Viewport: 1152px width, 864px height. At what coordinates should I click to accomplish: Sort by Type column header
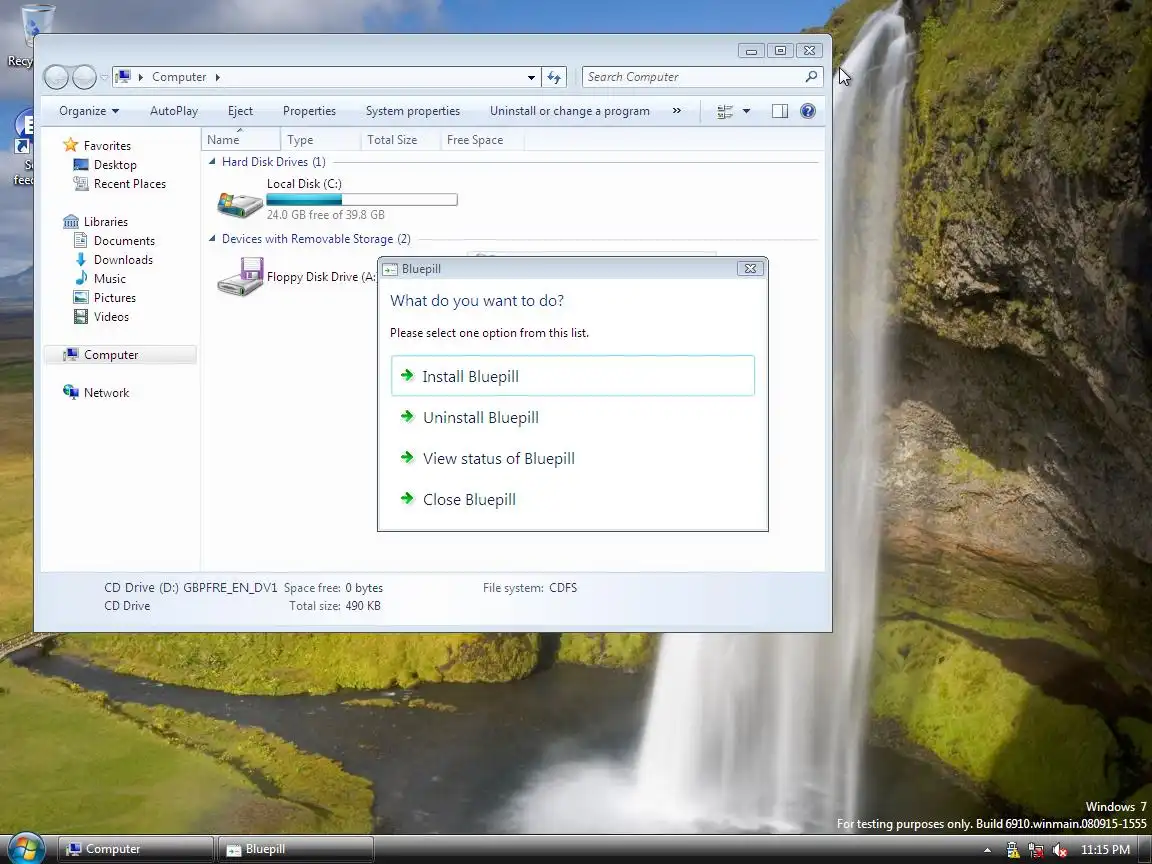tap(320, 140)
